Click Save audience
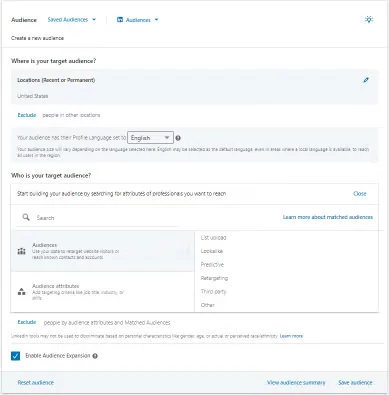 coord(355,382)
